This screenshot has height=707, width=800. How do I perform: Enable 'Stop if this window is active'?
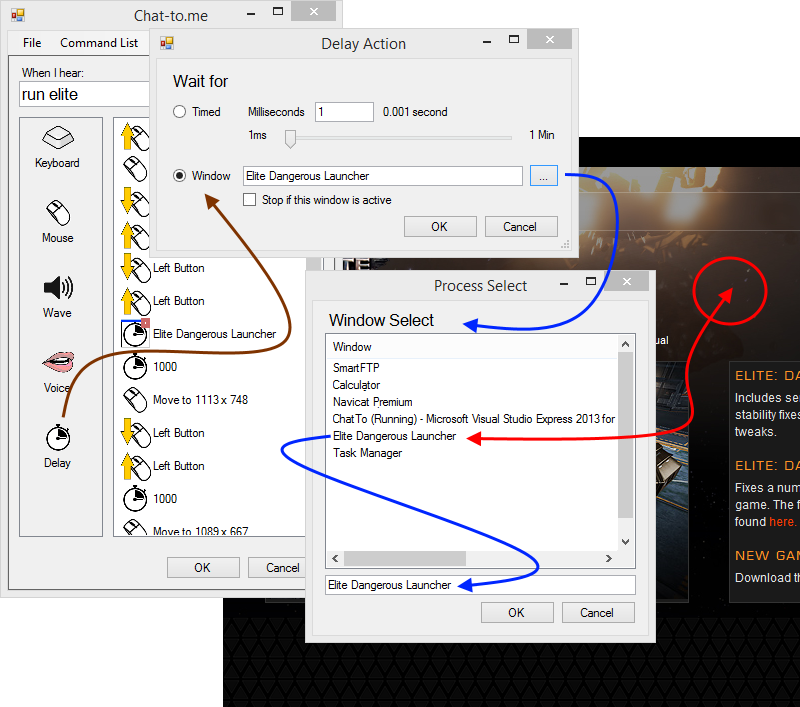click(x=249, y=199)
